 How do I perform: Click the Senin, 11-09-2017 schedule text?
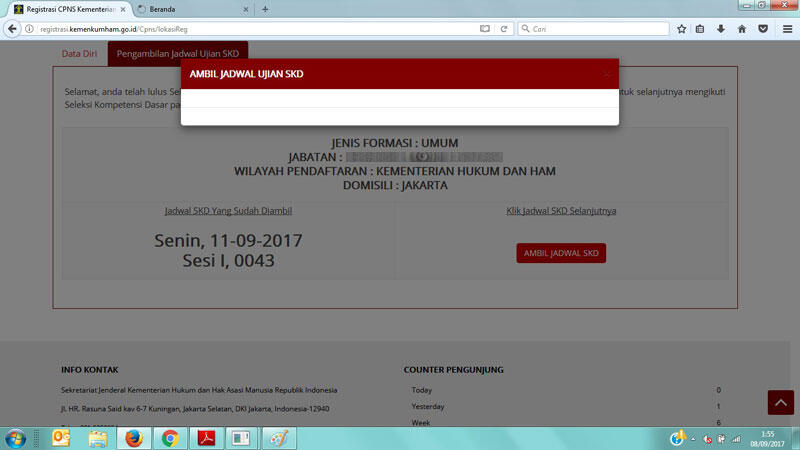pos(228,240)
